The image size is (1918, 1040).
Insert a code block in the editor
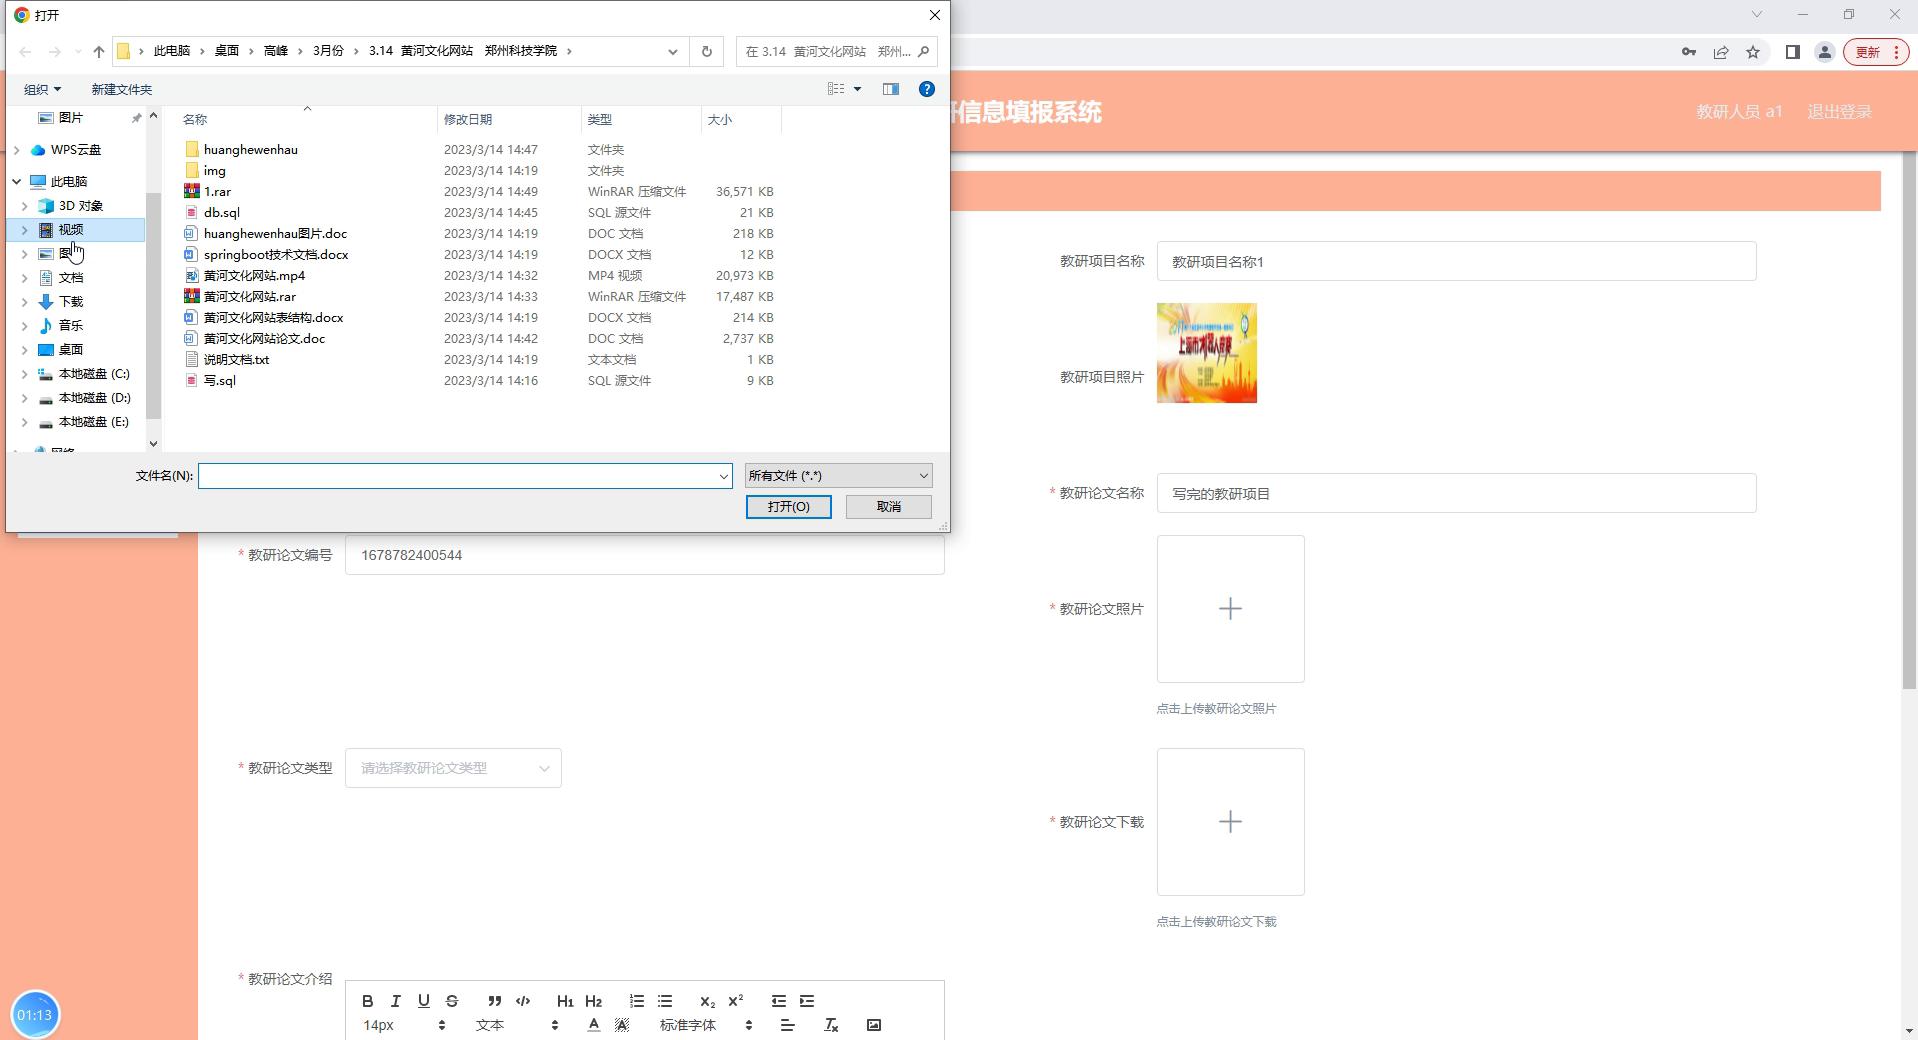522,1001
